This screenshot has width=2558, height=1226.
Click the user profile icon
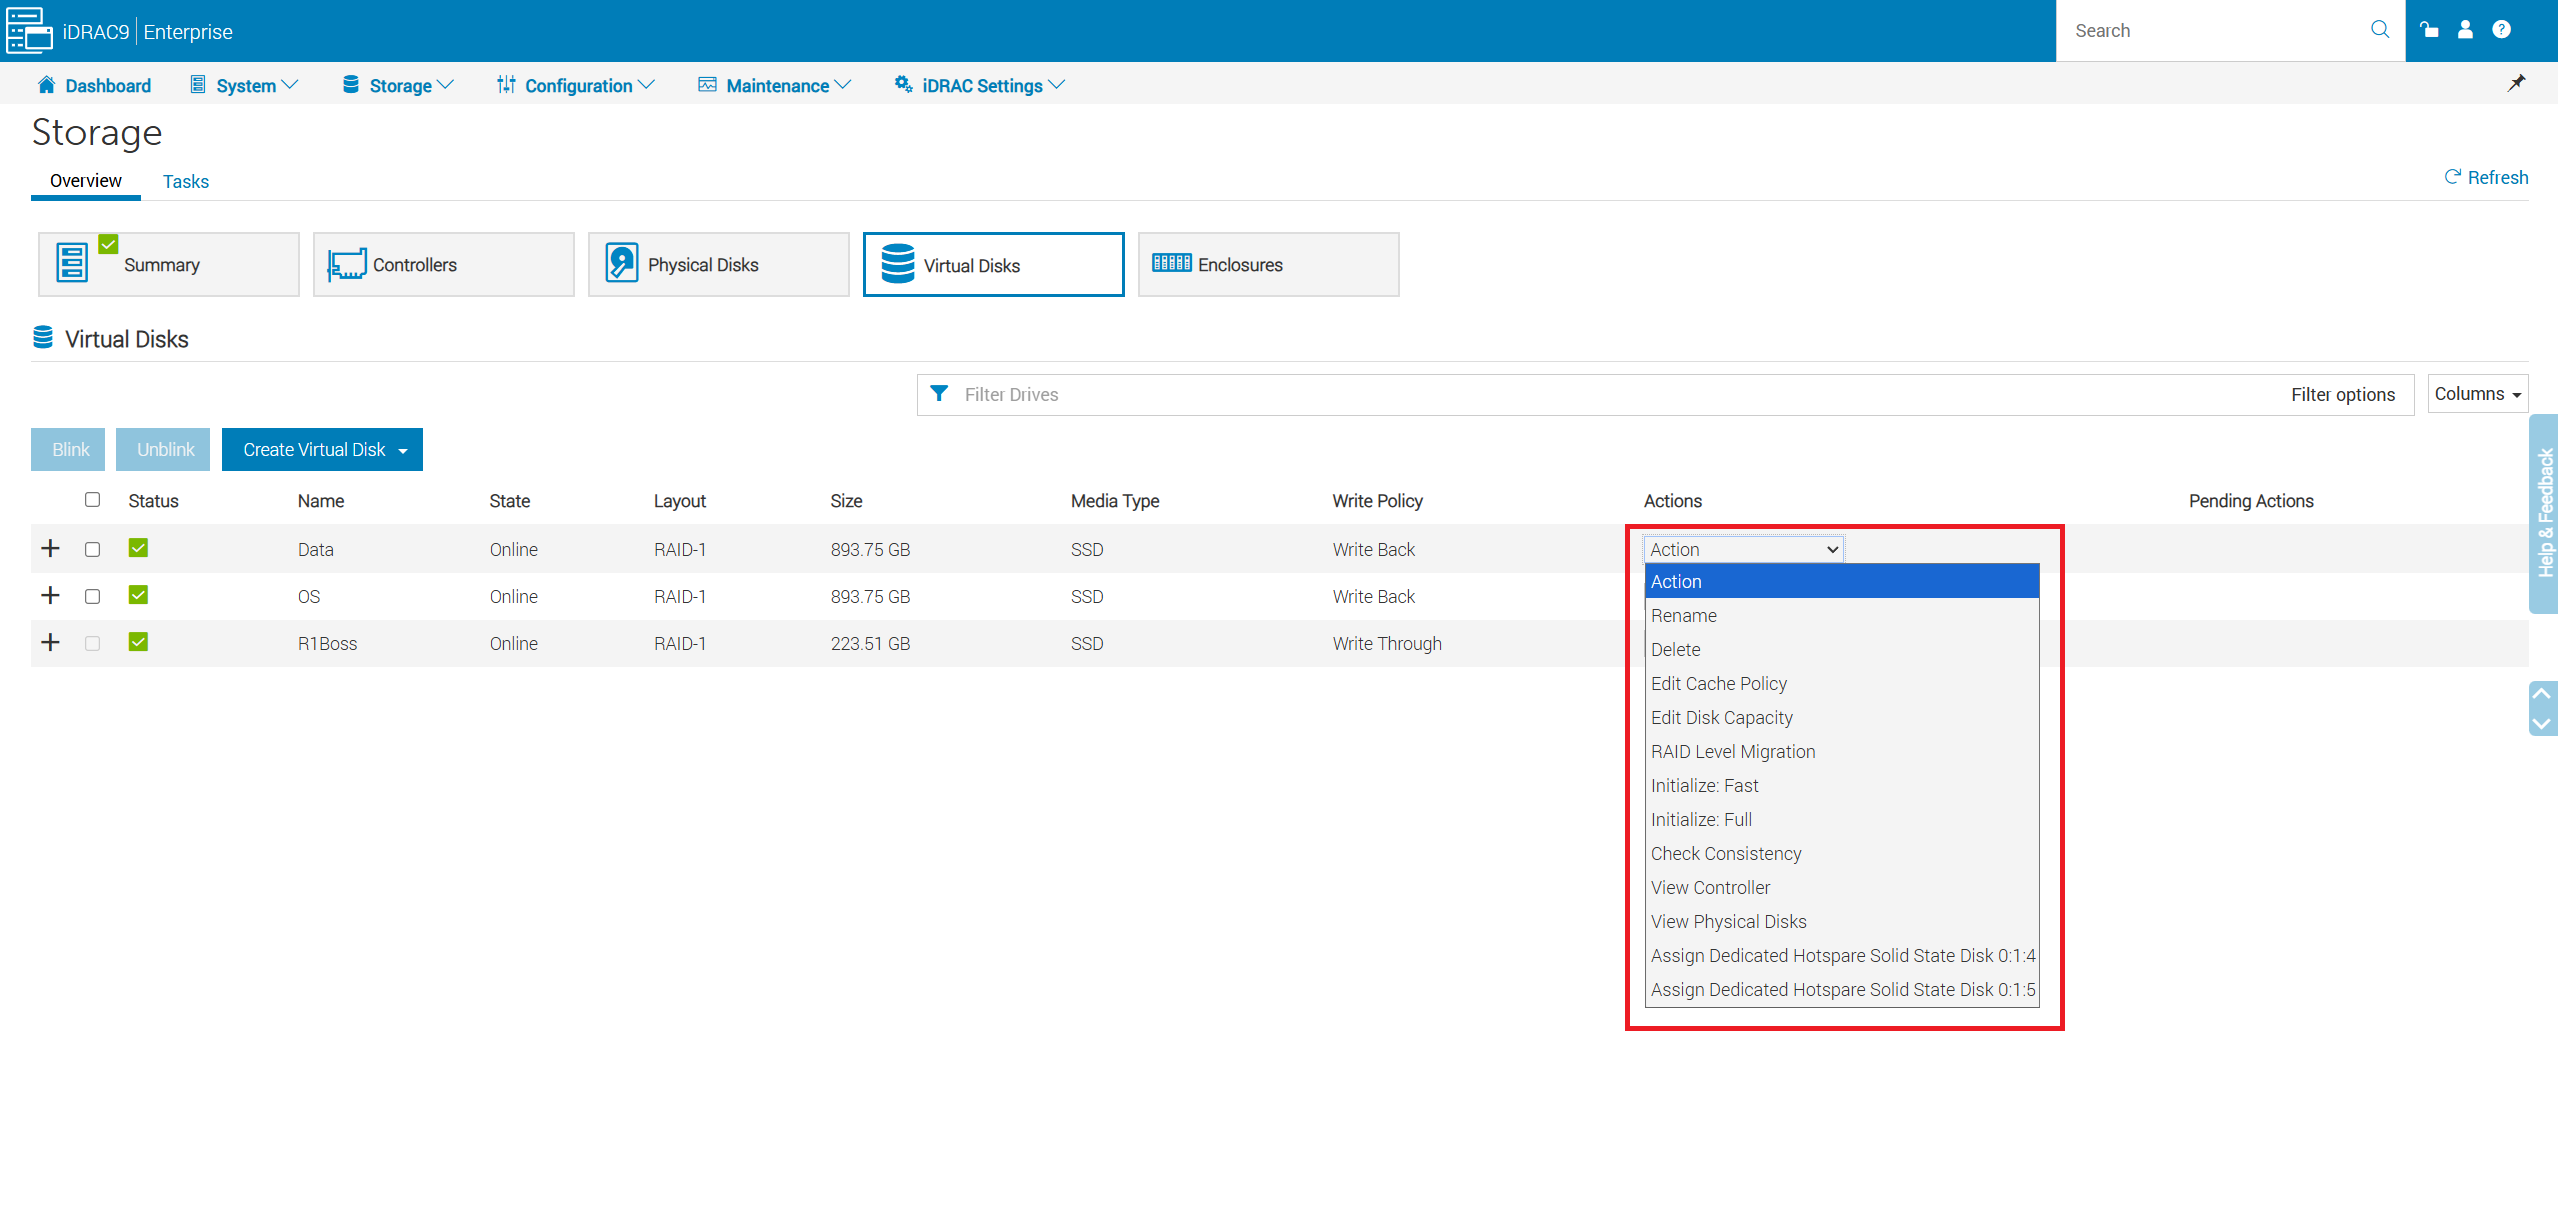[2465, 29]
